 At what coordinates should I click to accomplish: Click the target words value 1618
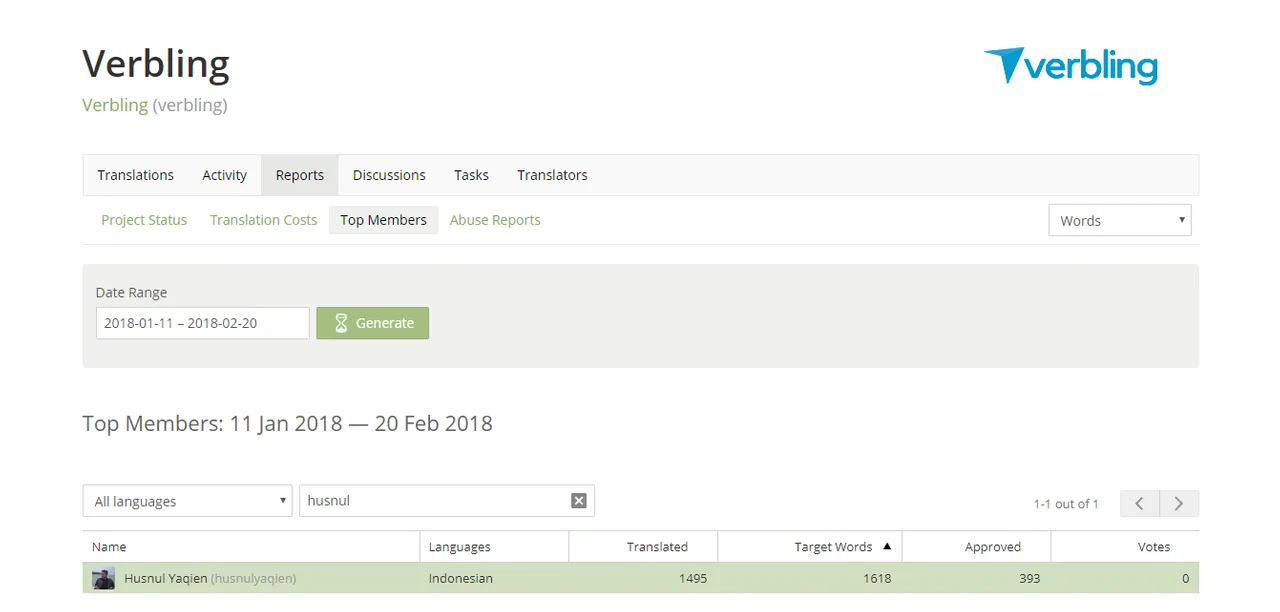point(876,578)
